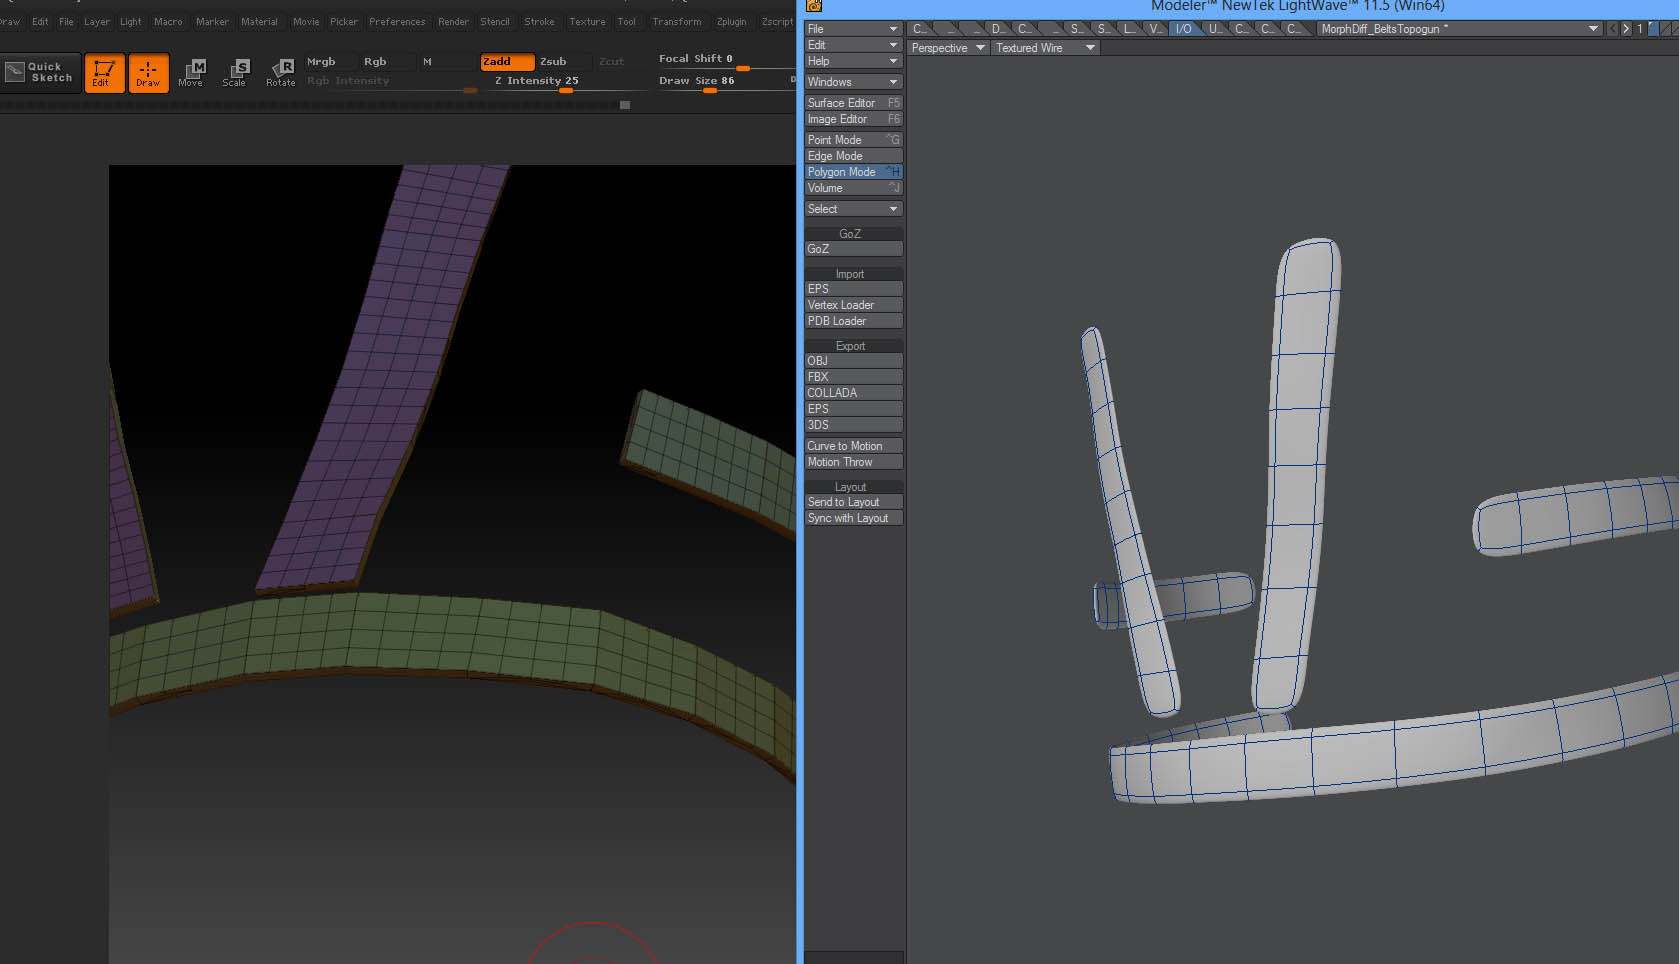
Task: Click the Vertex Loader import button
Action: (x=853, y=305)
